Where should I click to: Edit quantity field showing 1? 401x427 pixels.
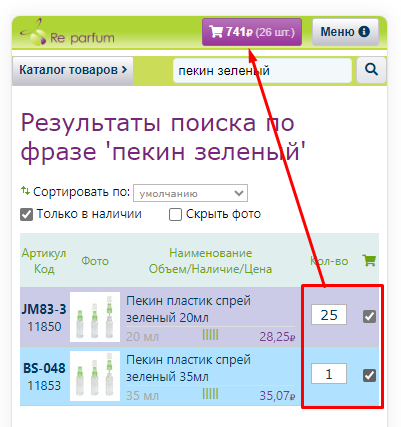(x=329, y=374)
